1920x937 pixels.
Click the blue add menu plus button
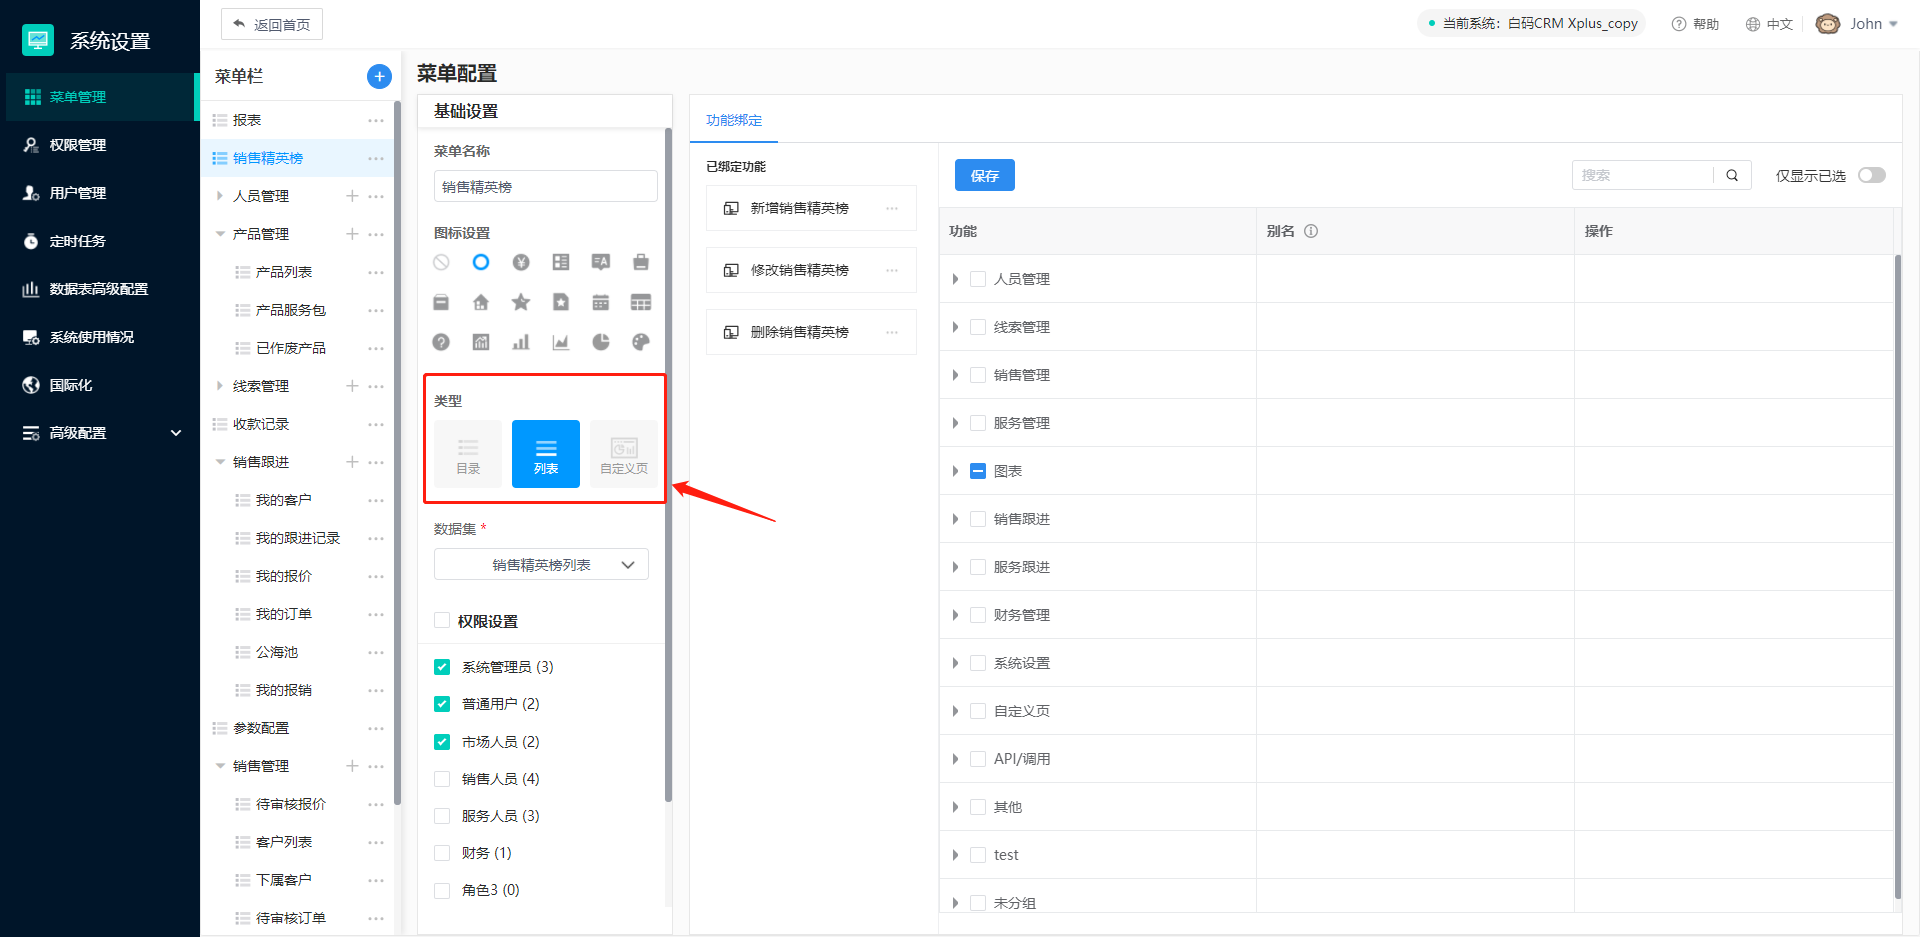379,76
